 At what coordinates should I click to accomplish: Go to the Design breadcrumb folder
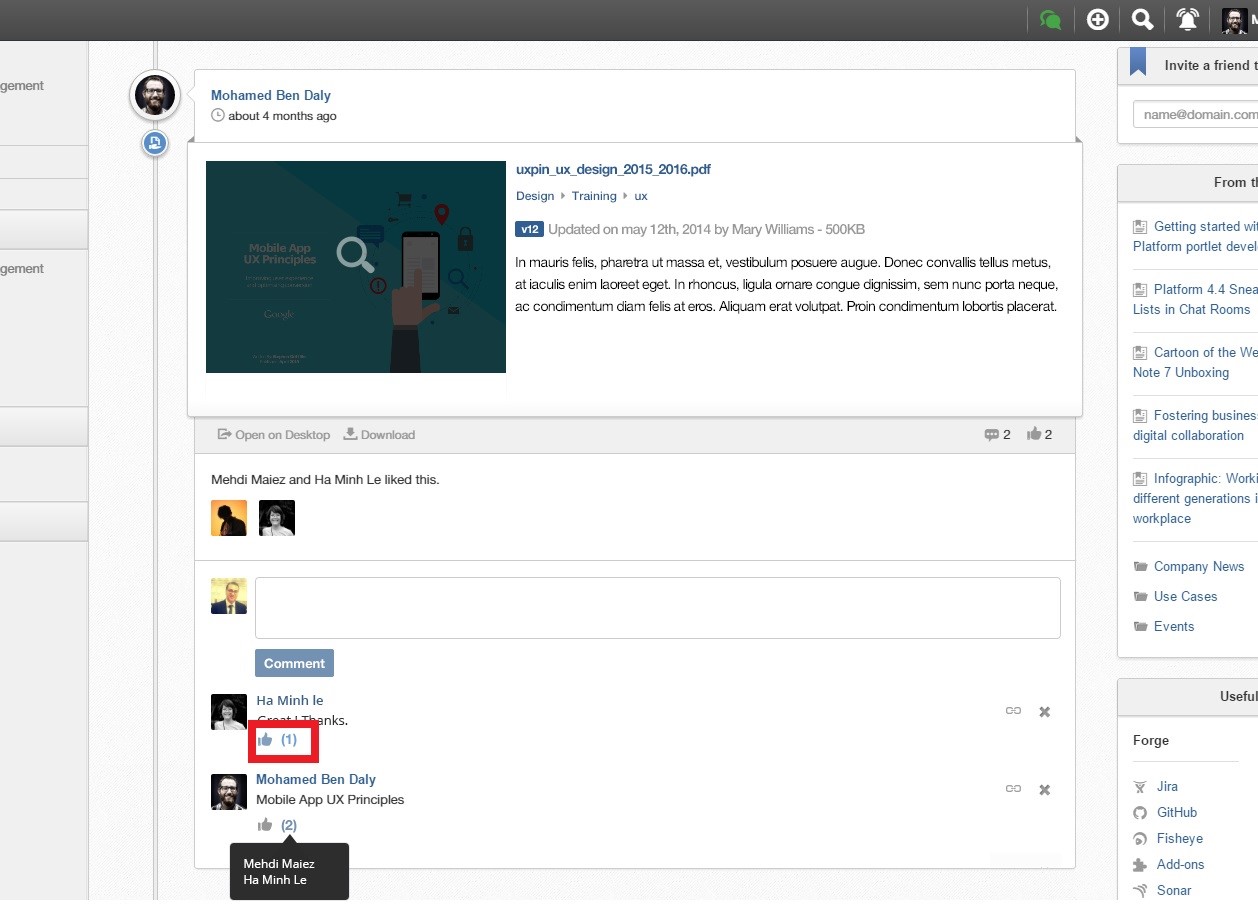click(535, 196)
